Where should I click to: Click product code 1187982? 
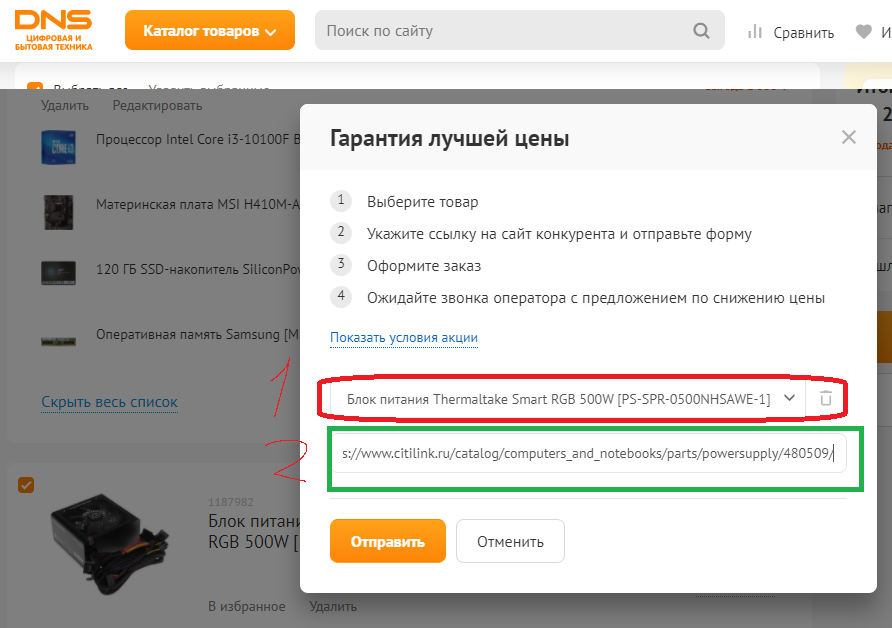pos(231,502)
